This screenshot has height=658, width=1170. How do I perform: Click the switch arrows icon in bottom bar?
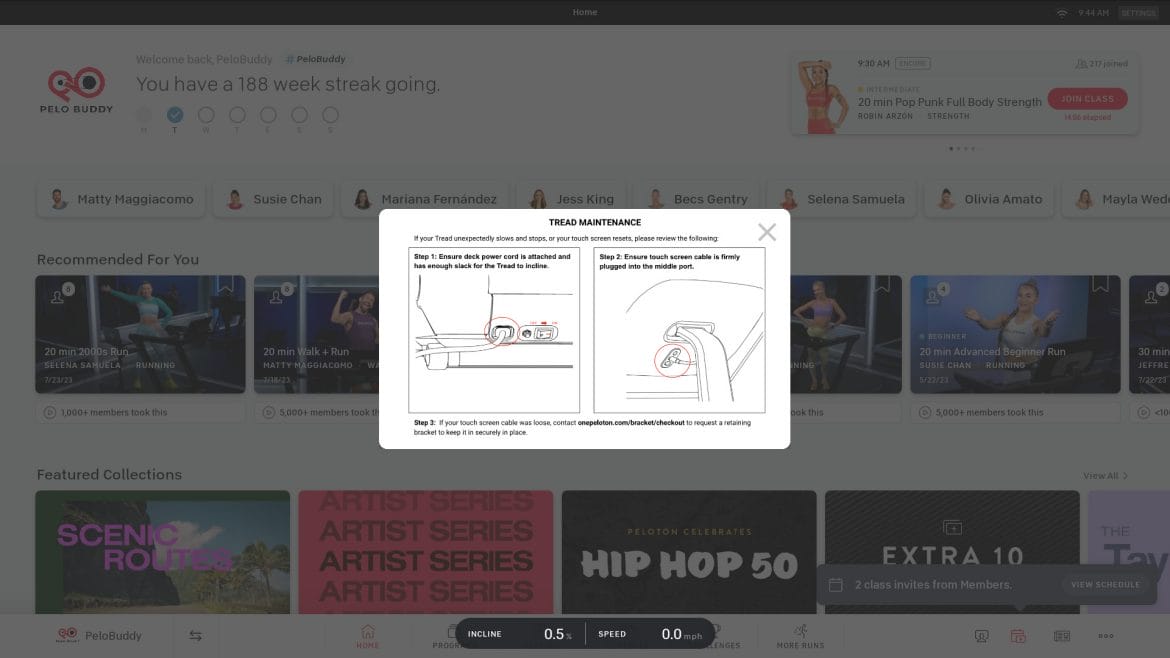pos(195,636)
